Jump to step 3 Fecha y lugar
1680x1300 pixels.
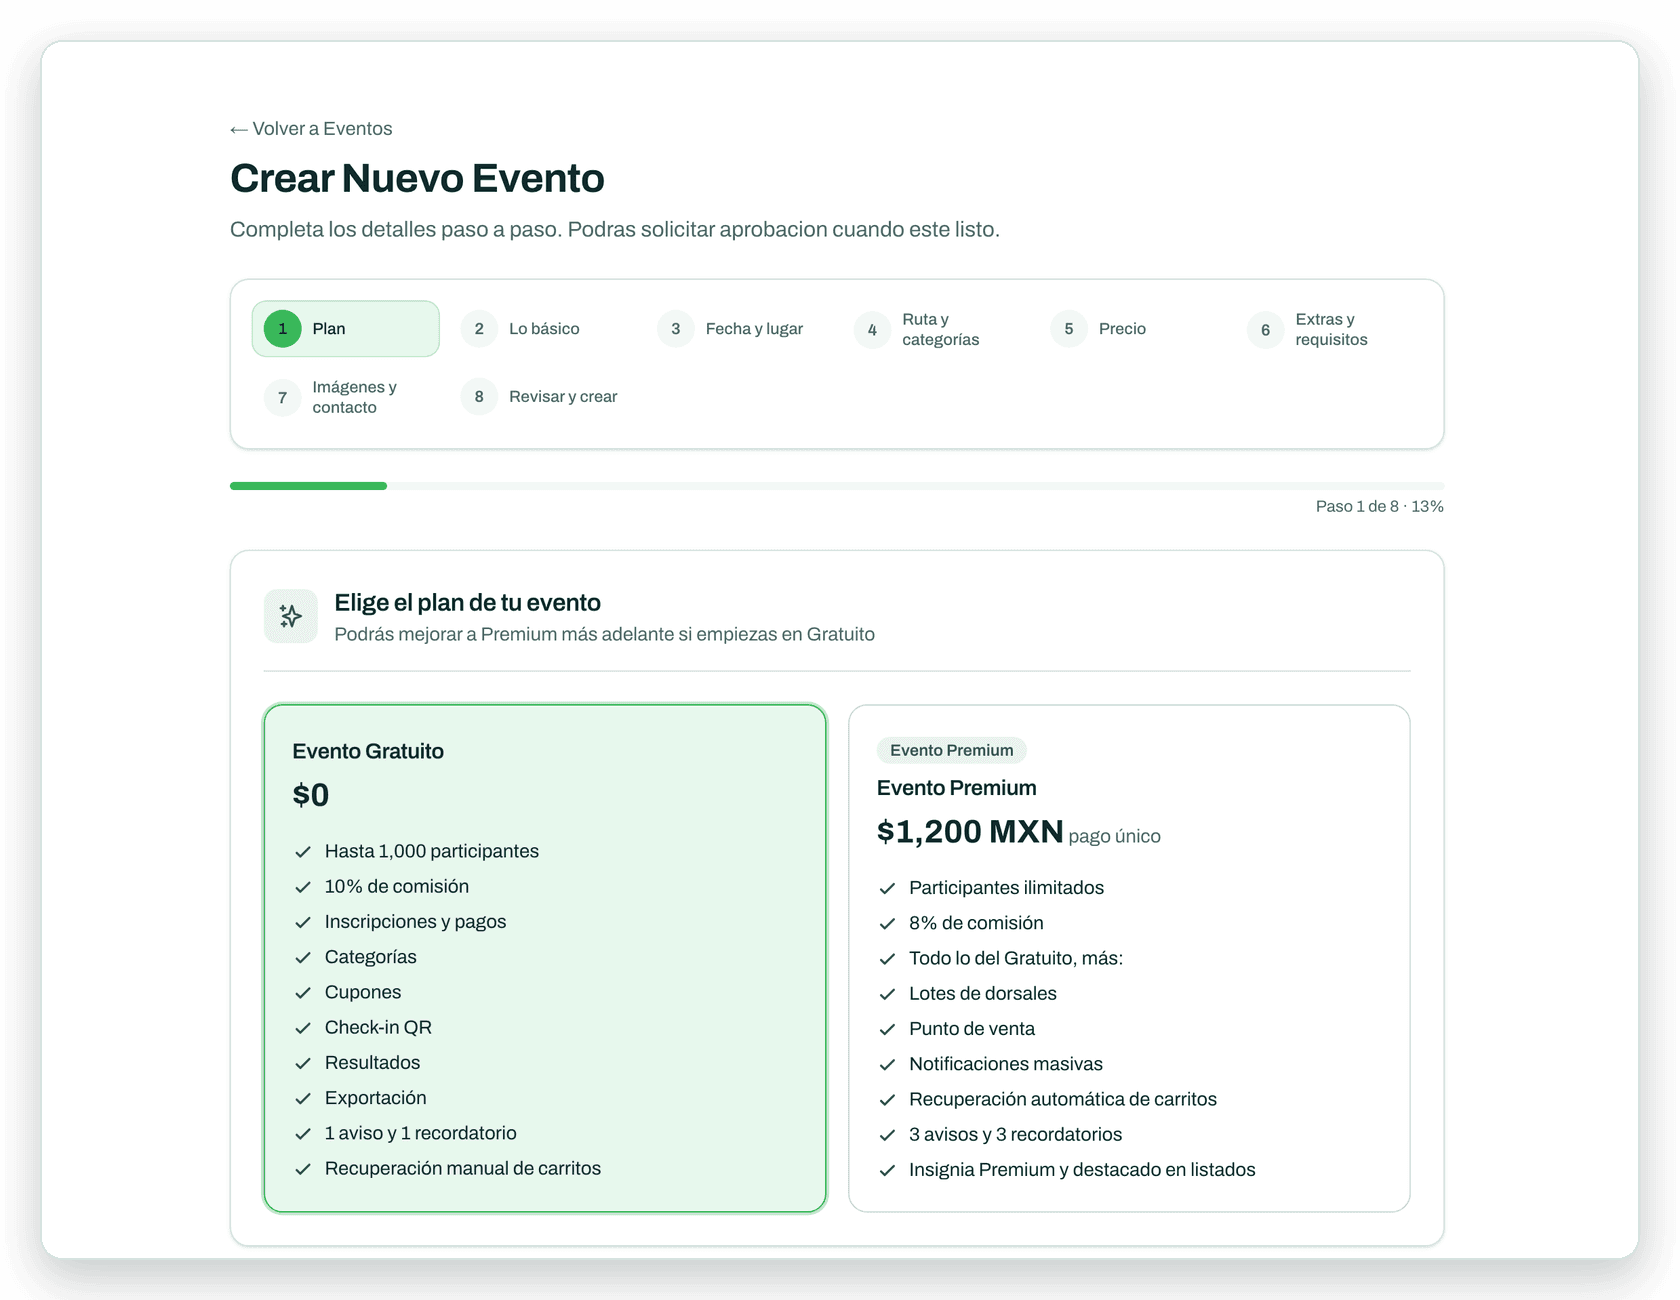(x=738, y=329)
